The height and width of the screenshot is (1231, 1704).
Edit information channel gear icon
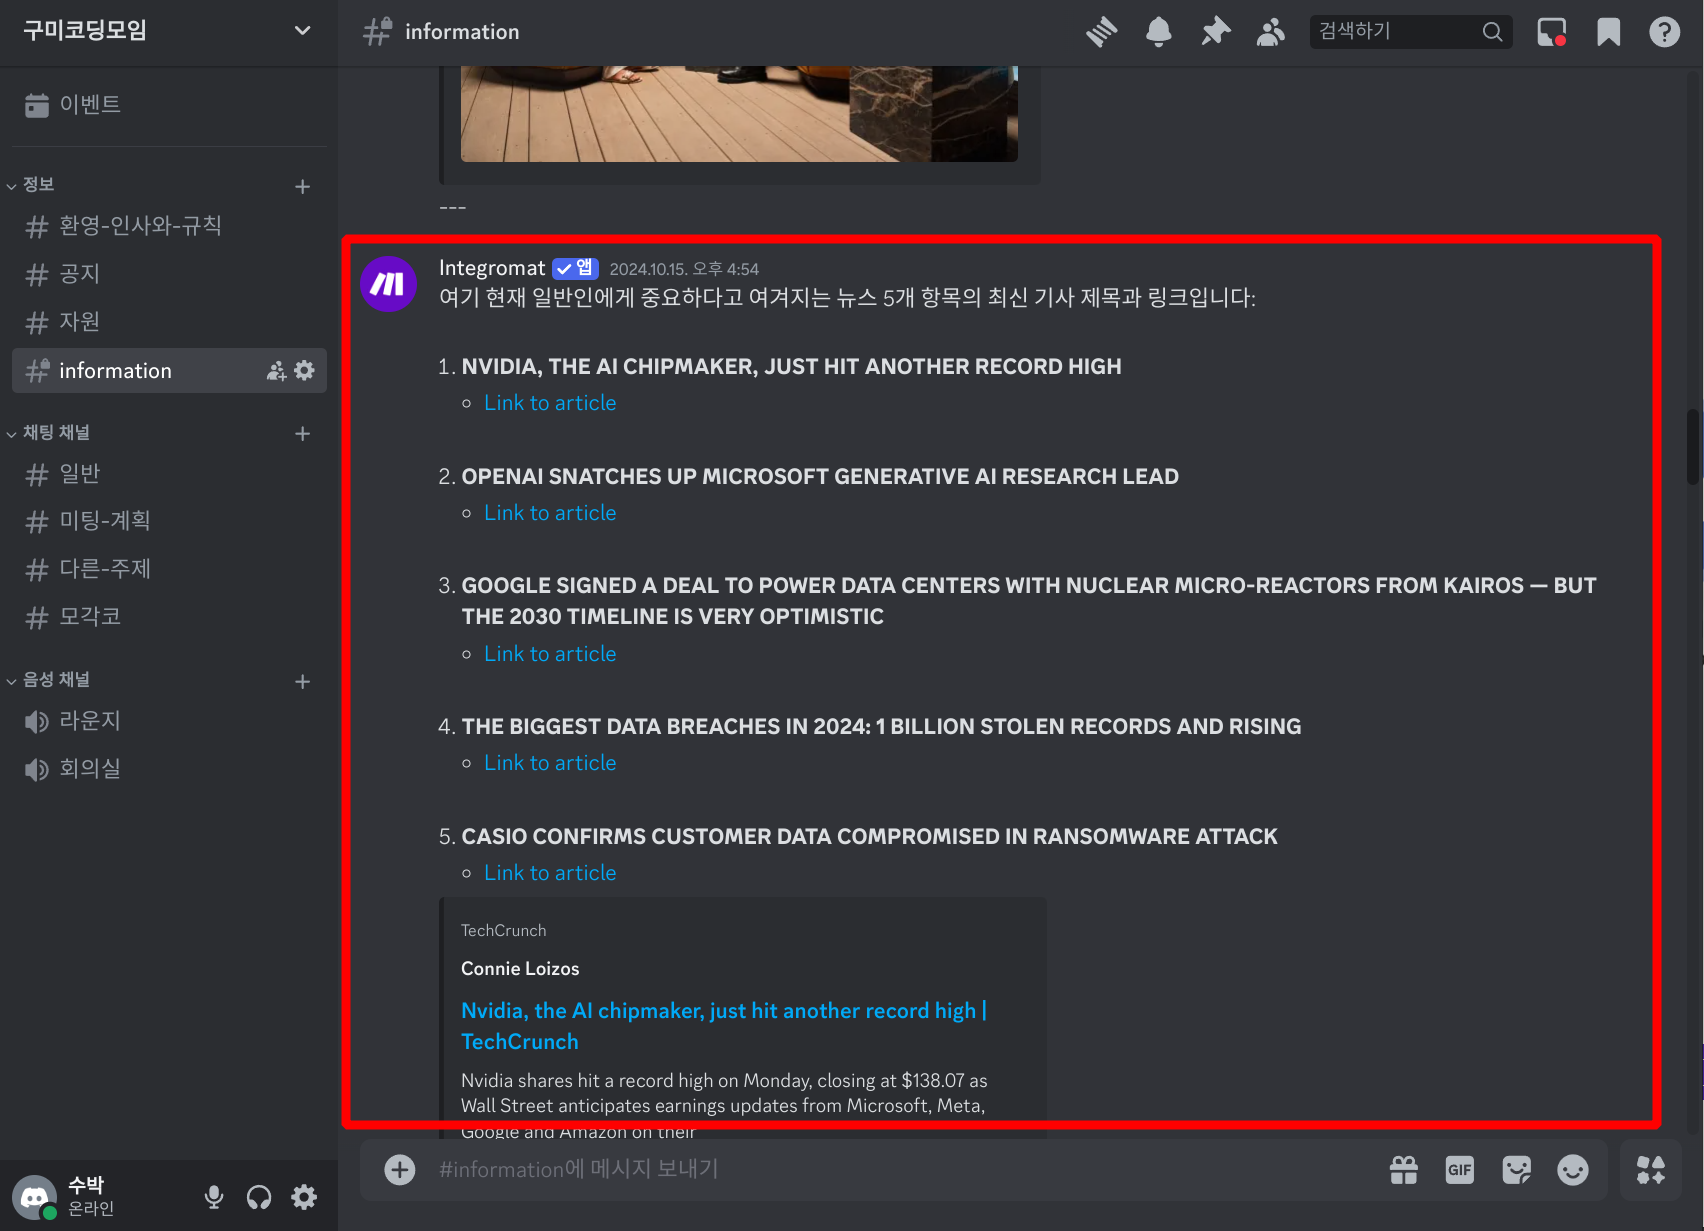[305, 371]
